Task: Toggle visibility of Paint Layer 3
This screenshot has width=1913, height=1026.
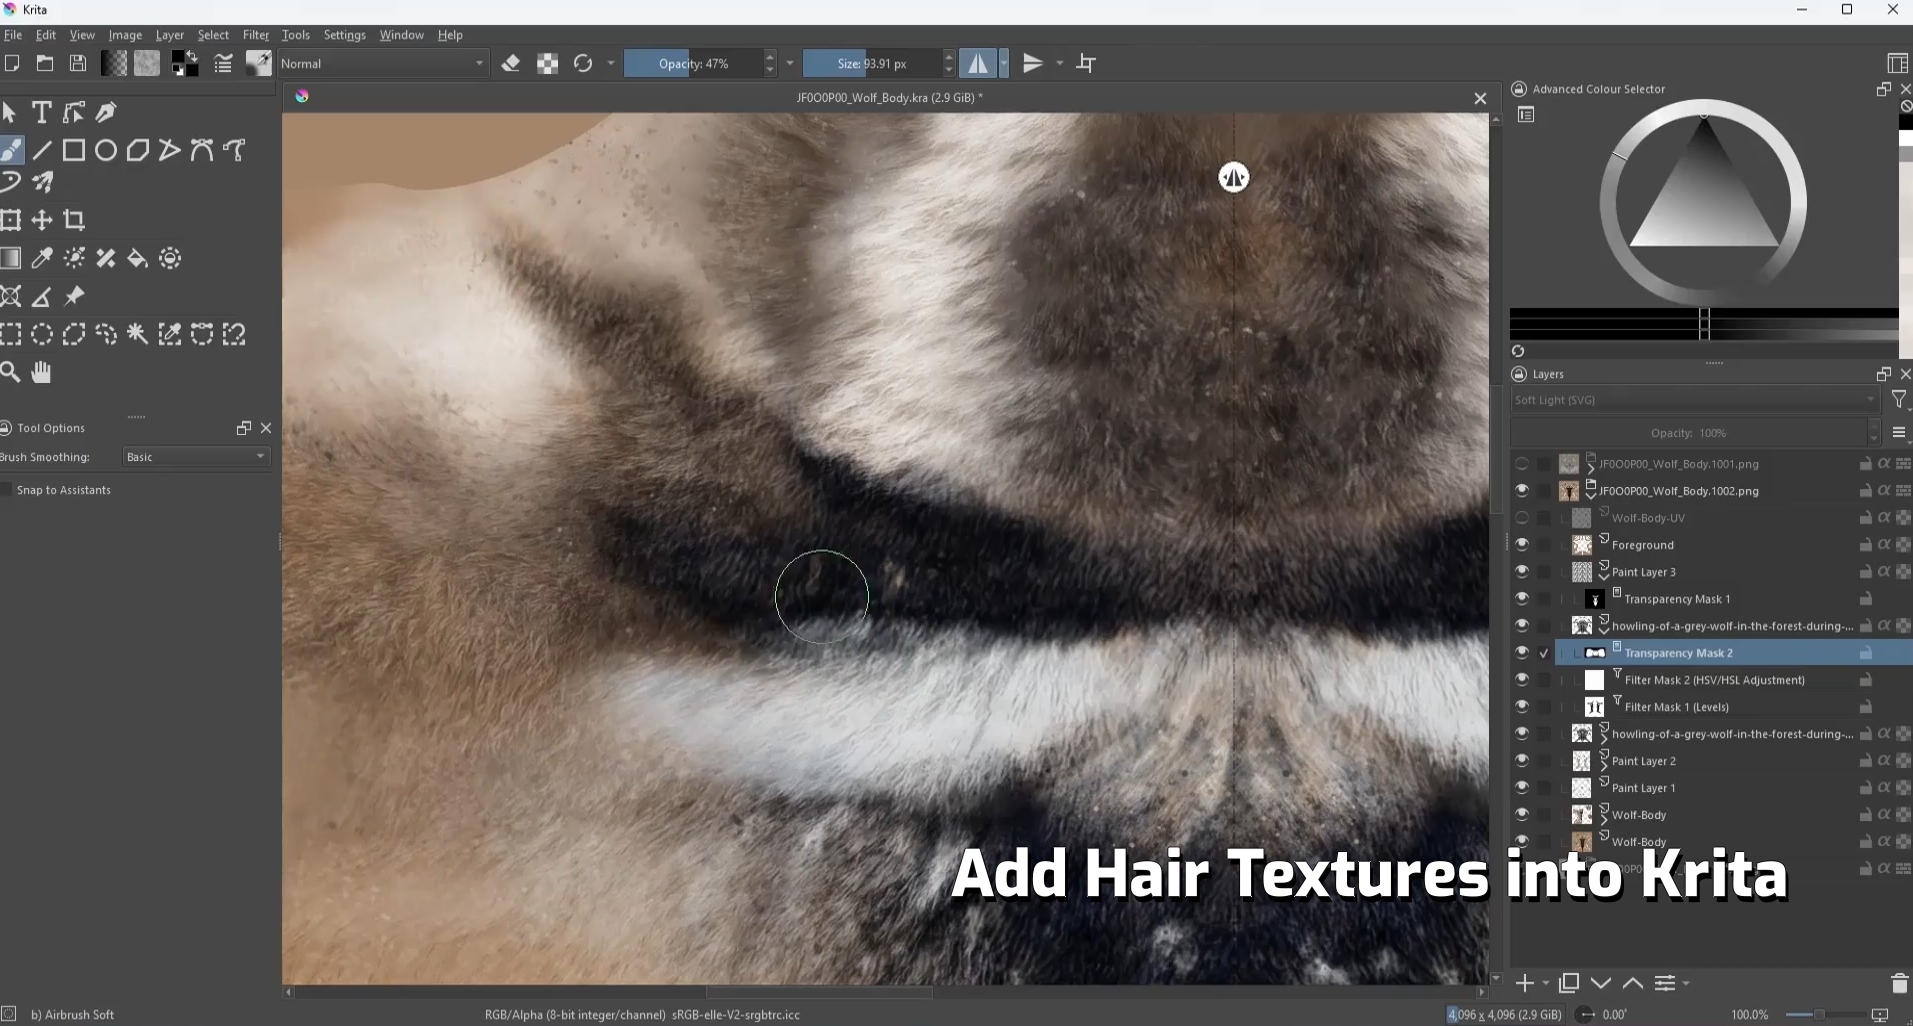Action: pos(1522,572)
